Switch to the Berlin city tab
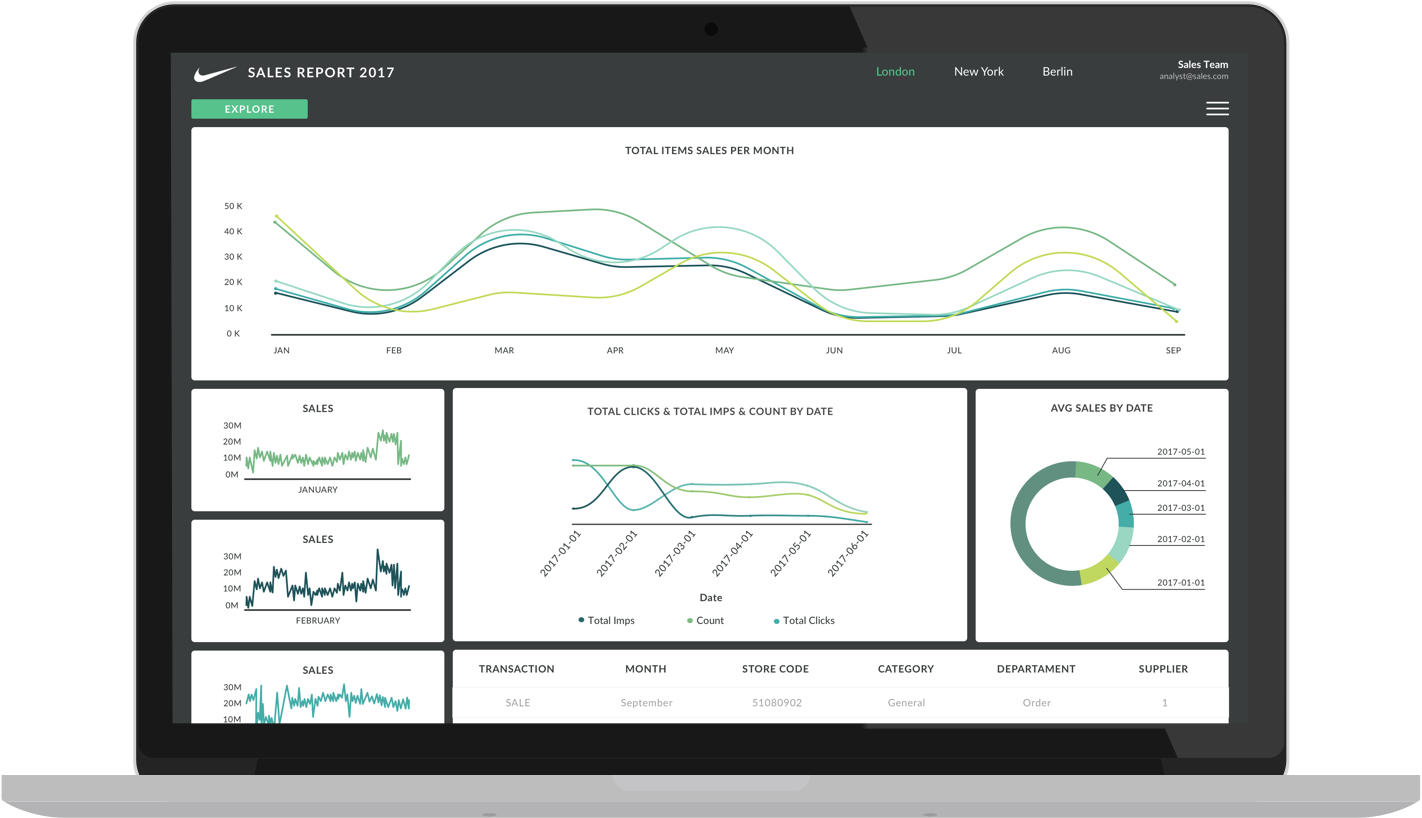Screen dimensions: 1422x818 [1057, 71]
